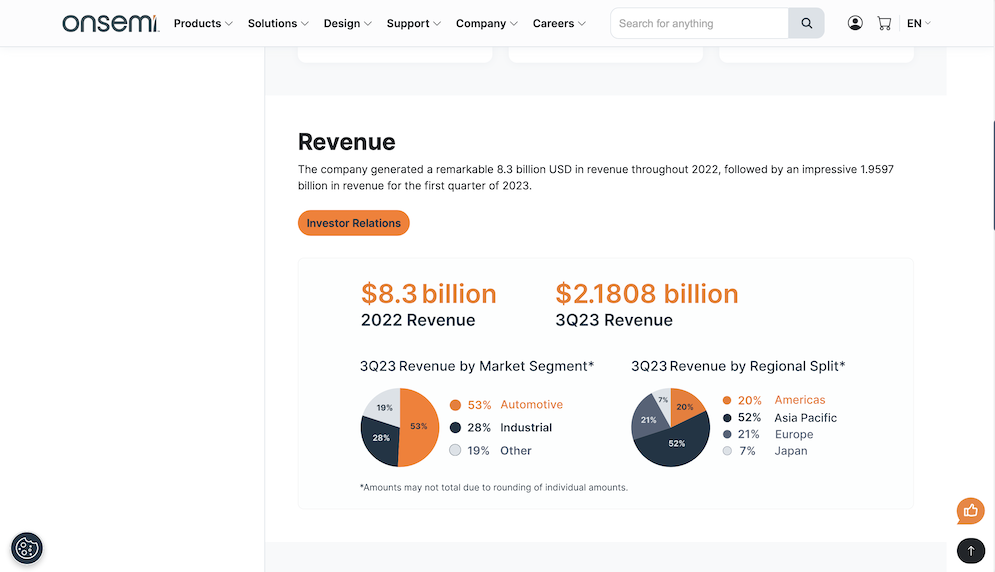
Task: Click the Europe legend label
Action: click(794, 434)
